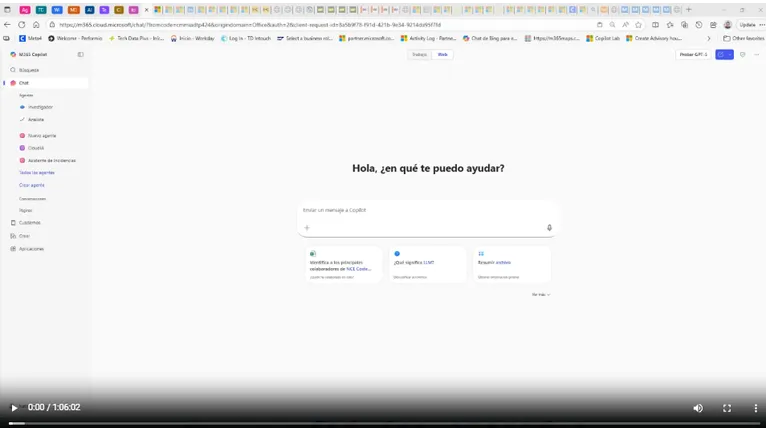The width and height of the screenshot is (766, 431).
Task: Open the Copilot Lab bookmark
Action: [603, 38]
